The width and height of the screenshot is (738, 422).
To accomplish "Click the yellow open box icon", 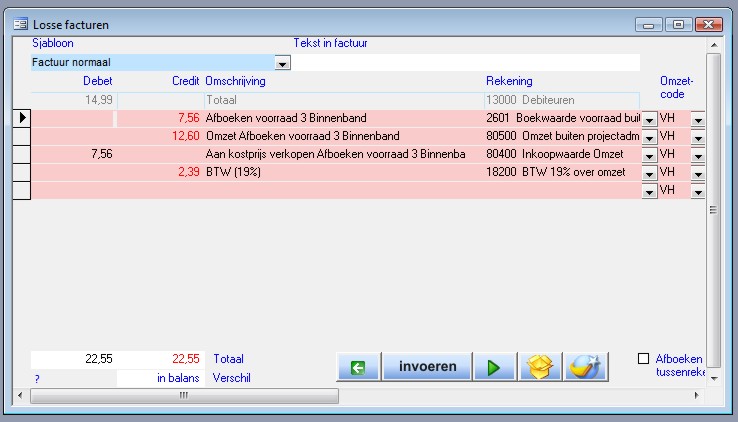I will pos(540,367).
